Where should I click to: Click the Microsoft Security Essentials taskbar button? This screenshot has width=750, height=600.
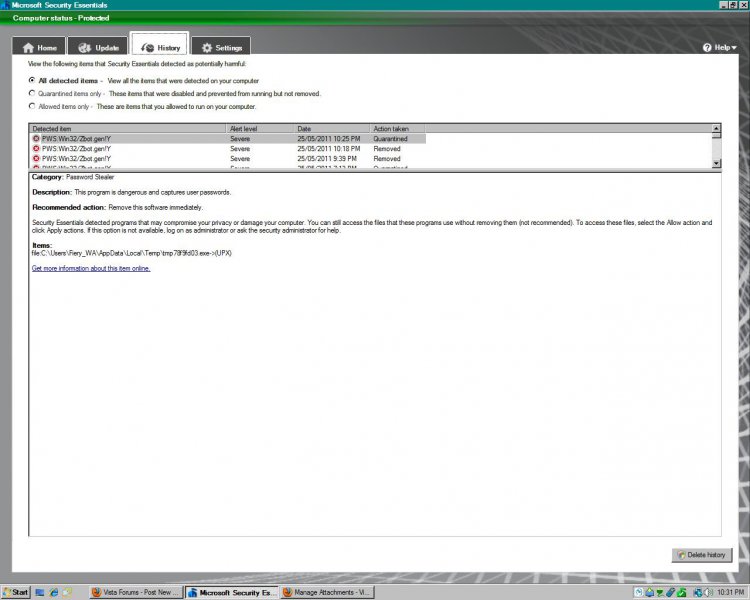click(x=232, y=592)
